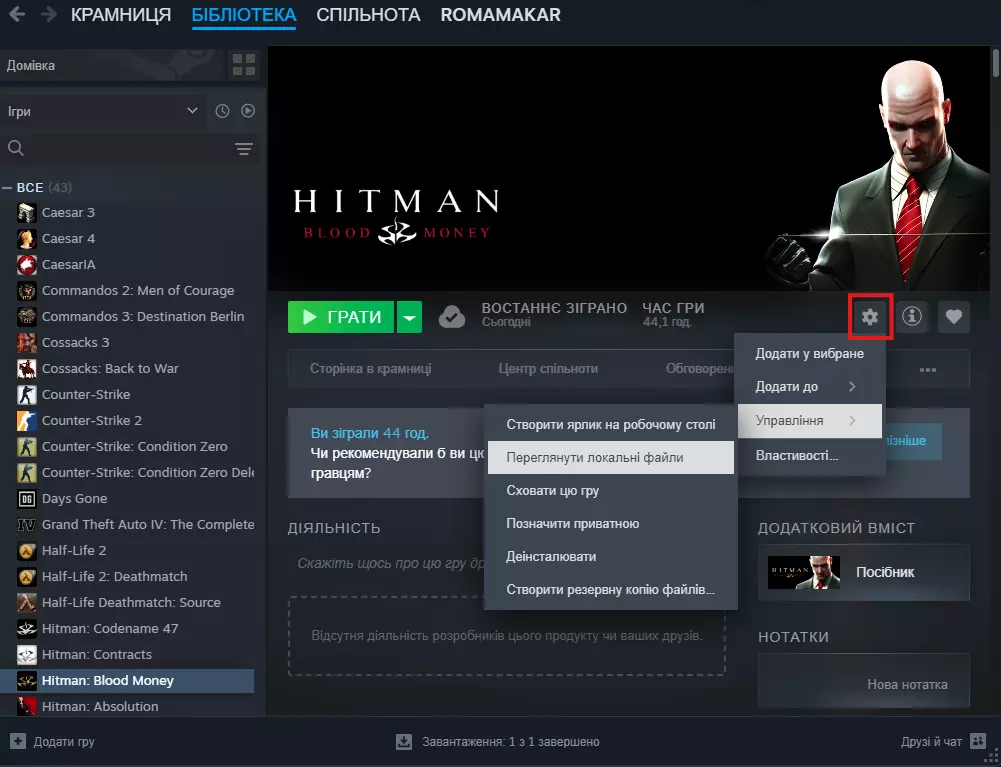Click Commandos 2 game icon
Screen dimensions: 1001x767
27,291
